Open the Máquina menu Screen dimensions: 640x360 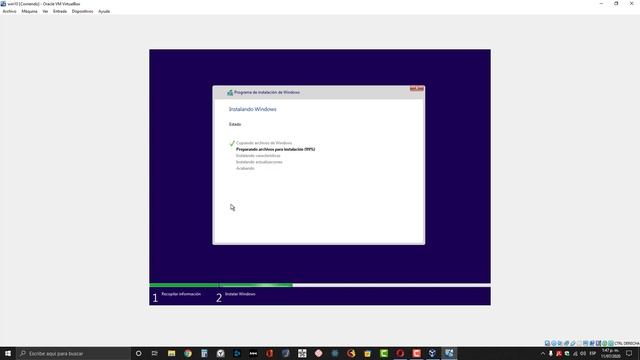coord(29,11)
